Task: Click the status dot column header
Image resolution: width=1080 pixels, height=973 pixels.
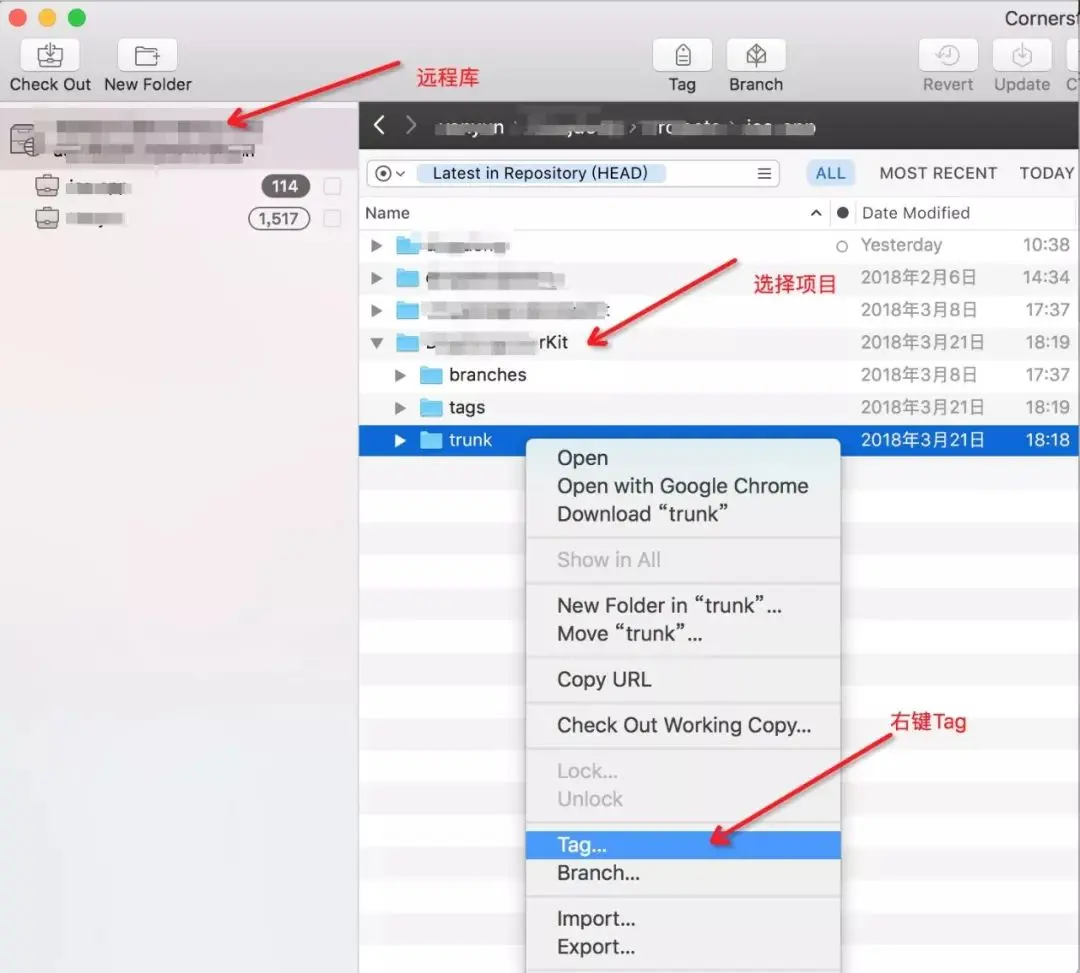Action: (842, 213)
